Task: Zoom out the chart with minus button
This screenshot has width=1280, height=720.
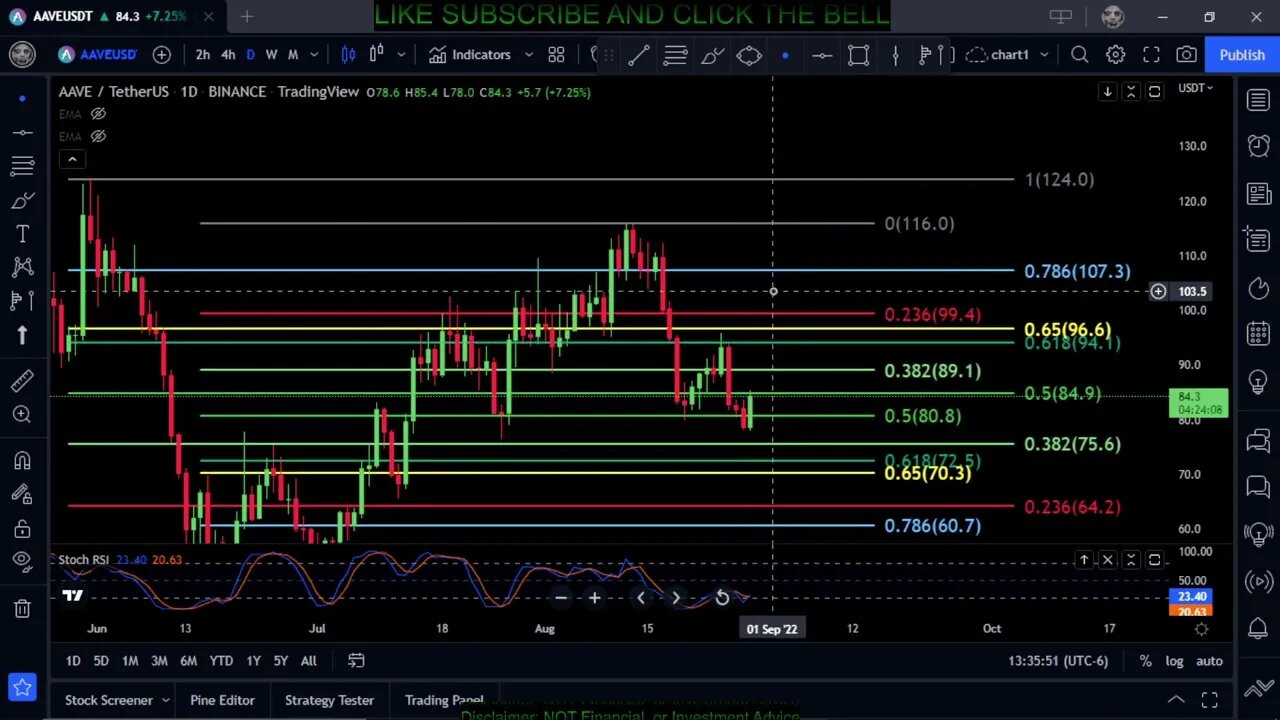Action: pyautogui.click(x=561, y=598)
